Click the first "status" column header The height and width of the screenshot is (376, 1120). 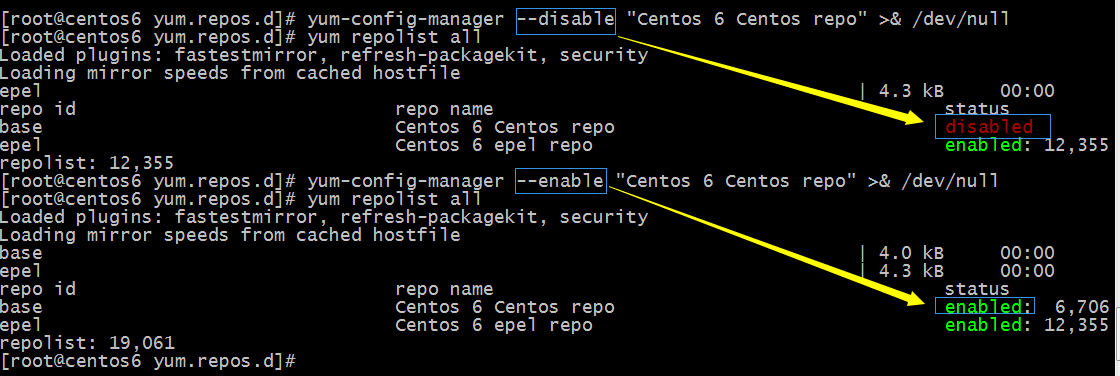977,109
